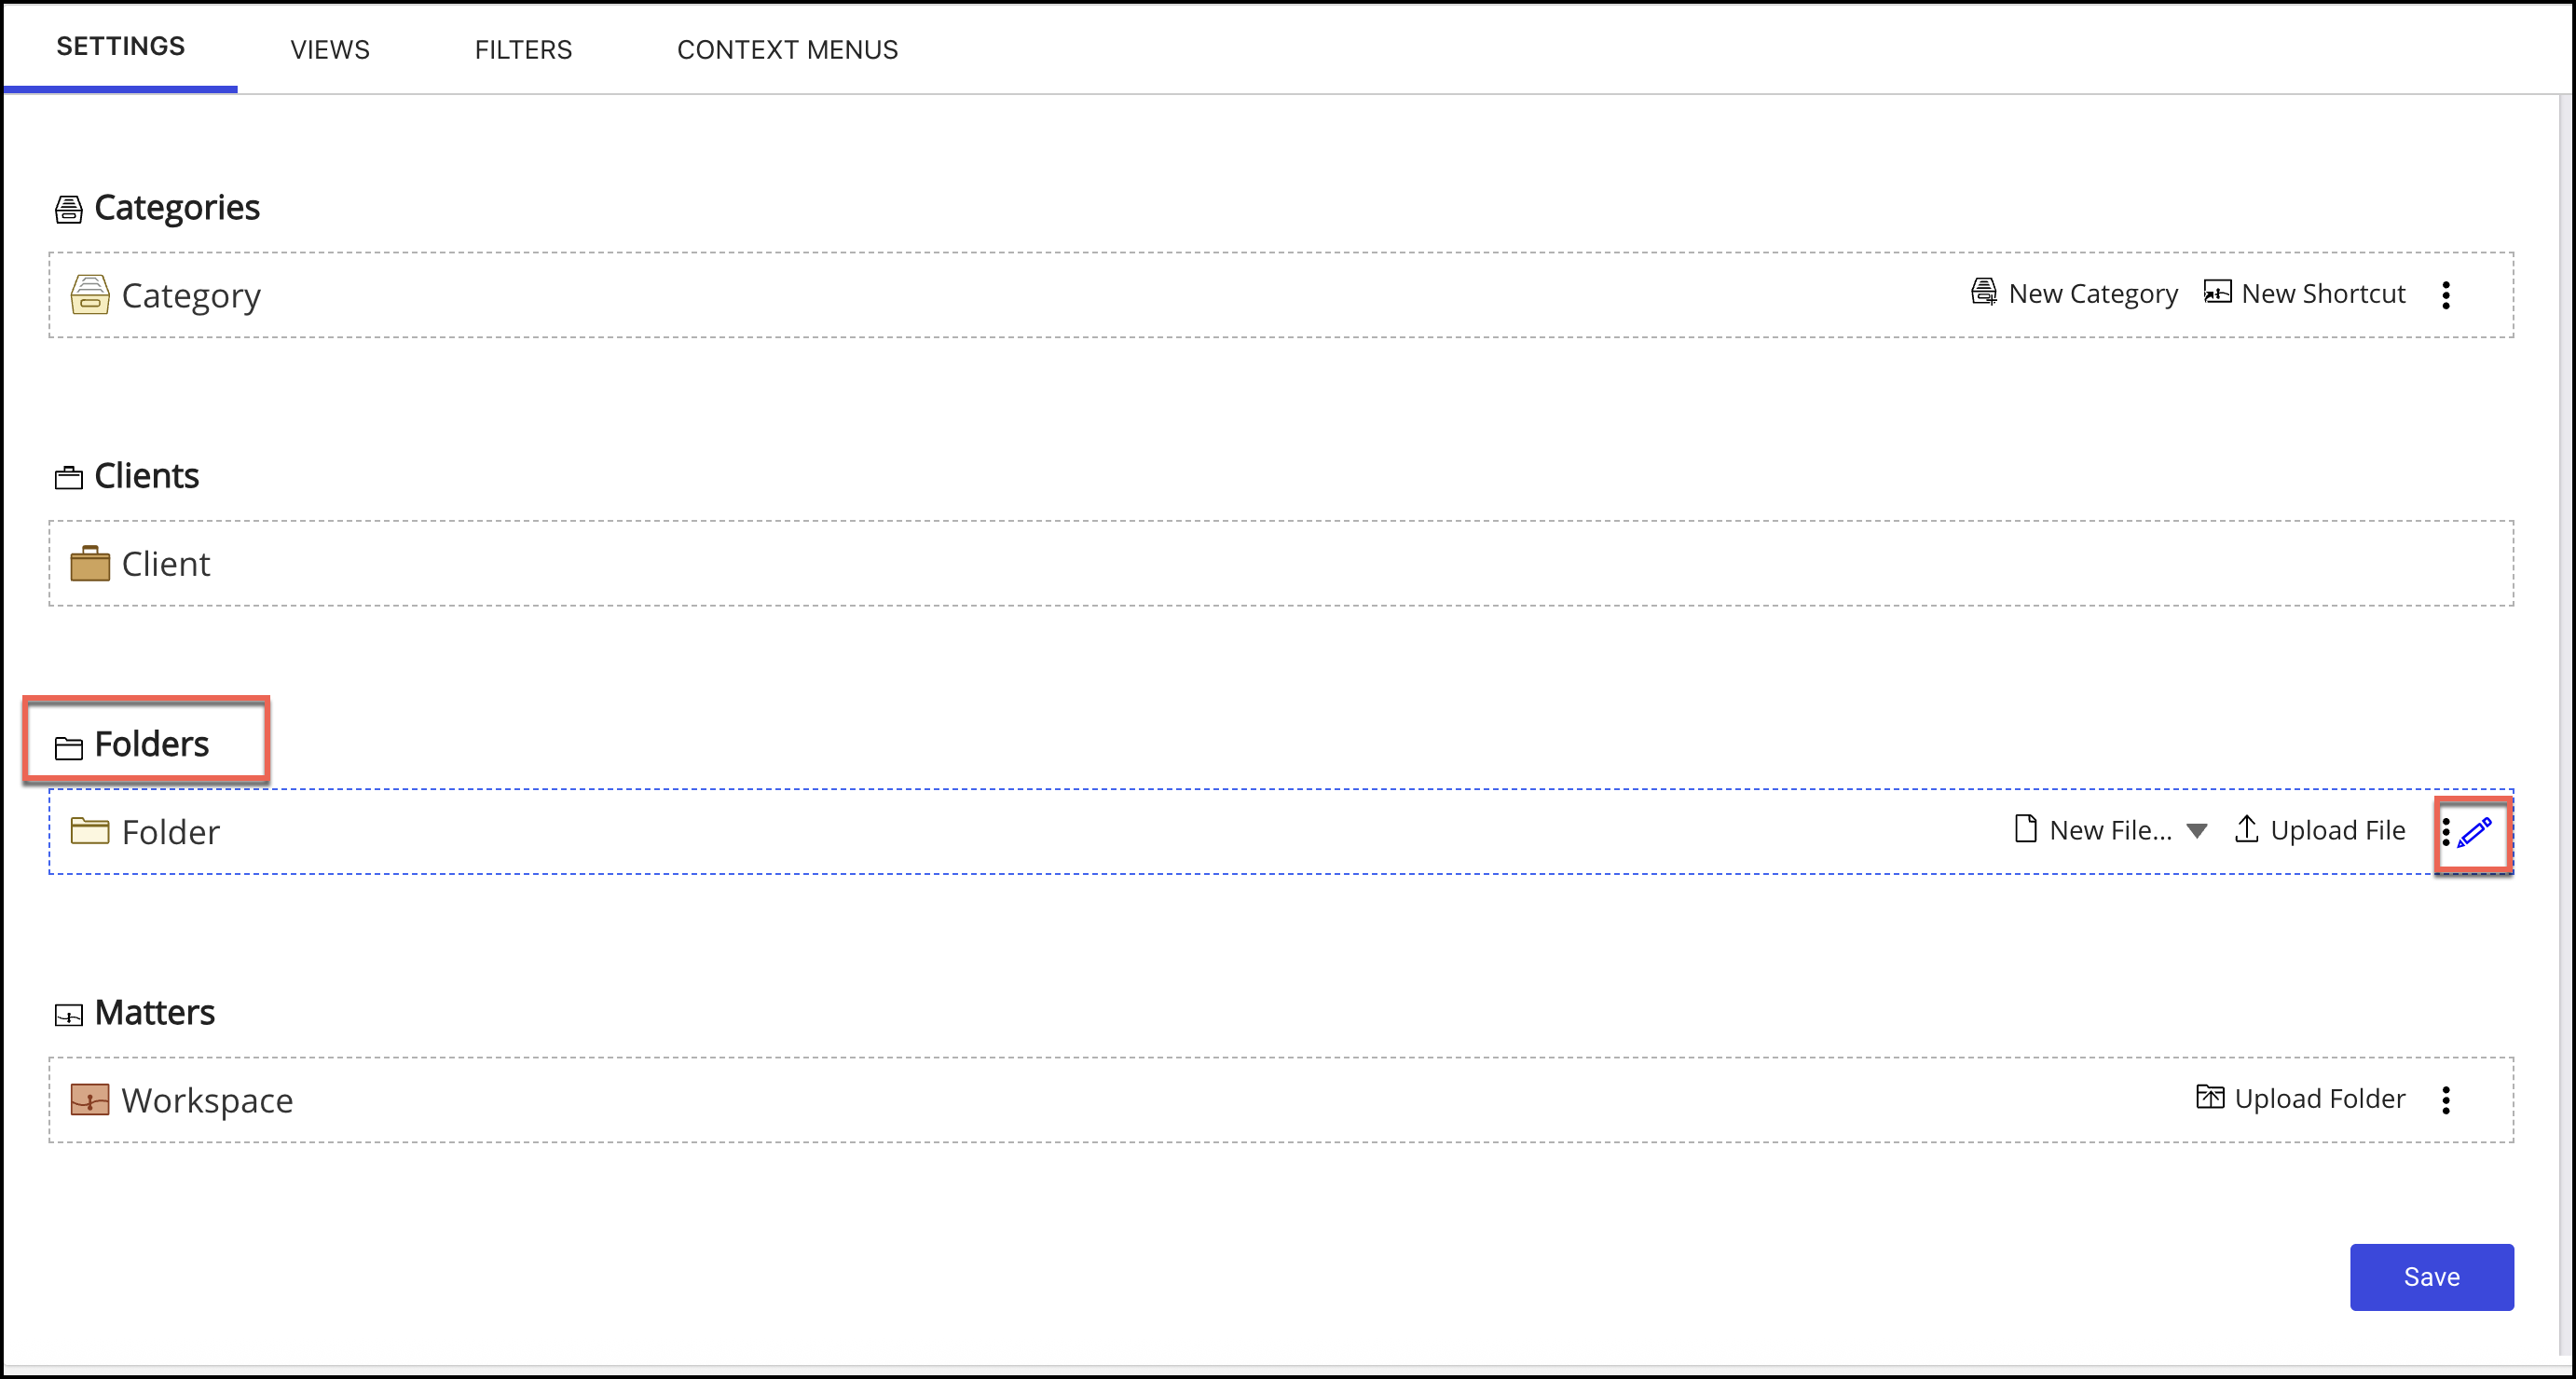Open the three-dot menu beside the pencil icon
The height and width of the screenshot is (1379, 2576).
click(x=2447, y=830)
